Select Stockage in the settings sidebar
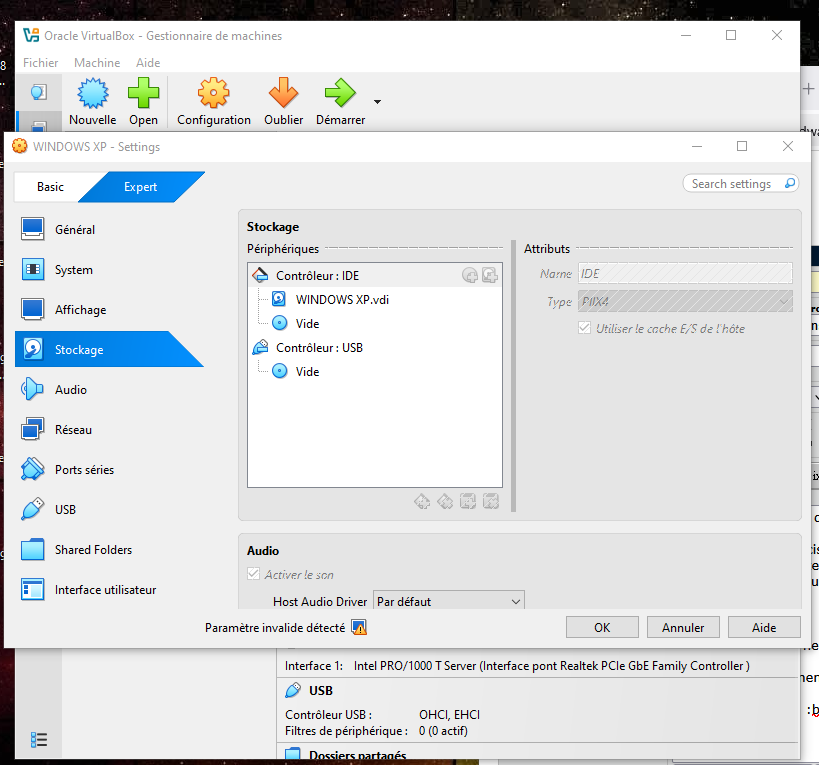The width and height of the screenshot is (819, 765). pos(79,350)
